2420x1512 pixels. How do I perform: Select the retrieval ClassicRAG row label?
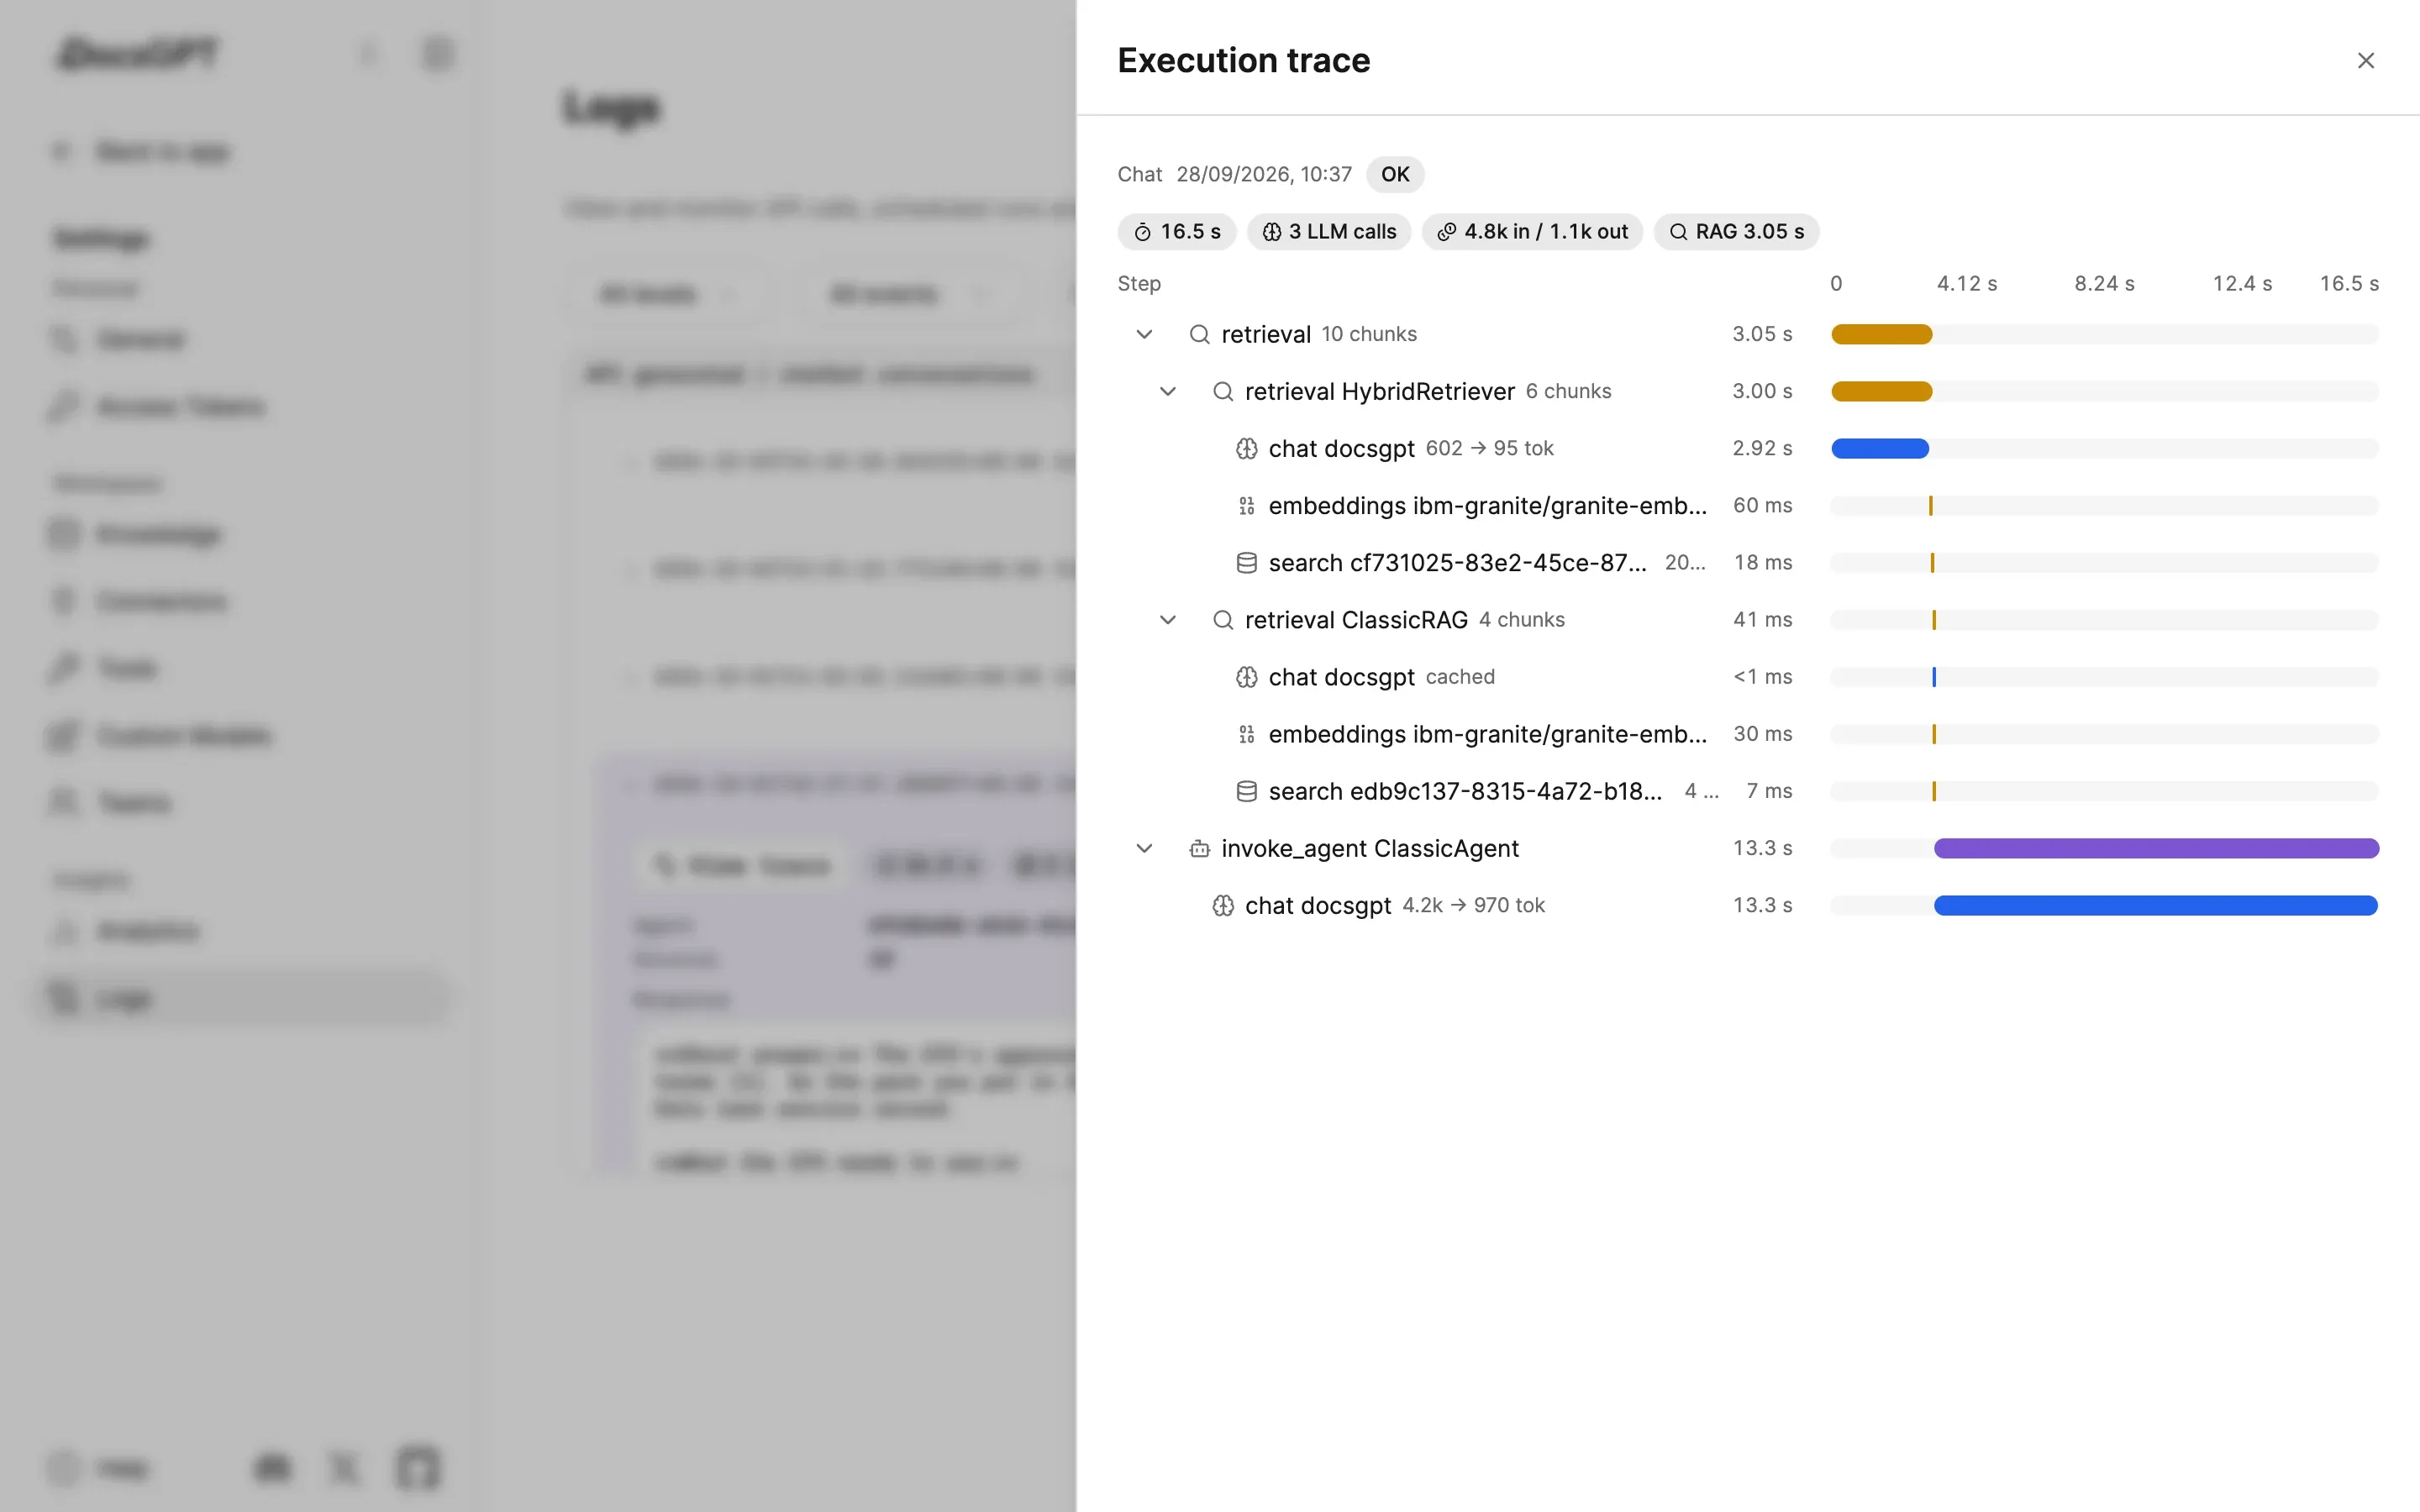click(1356, 620)
